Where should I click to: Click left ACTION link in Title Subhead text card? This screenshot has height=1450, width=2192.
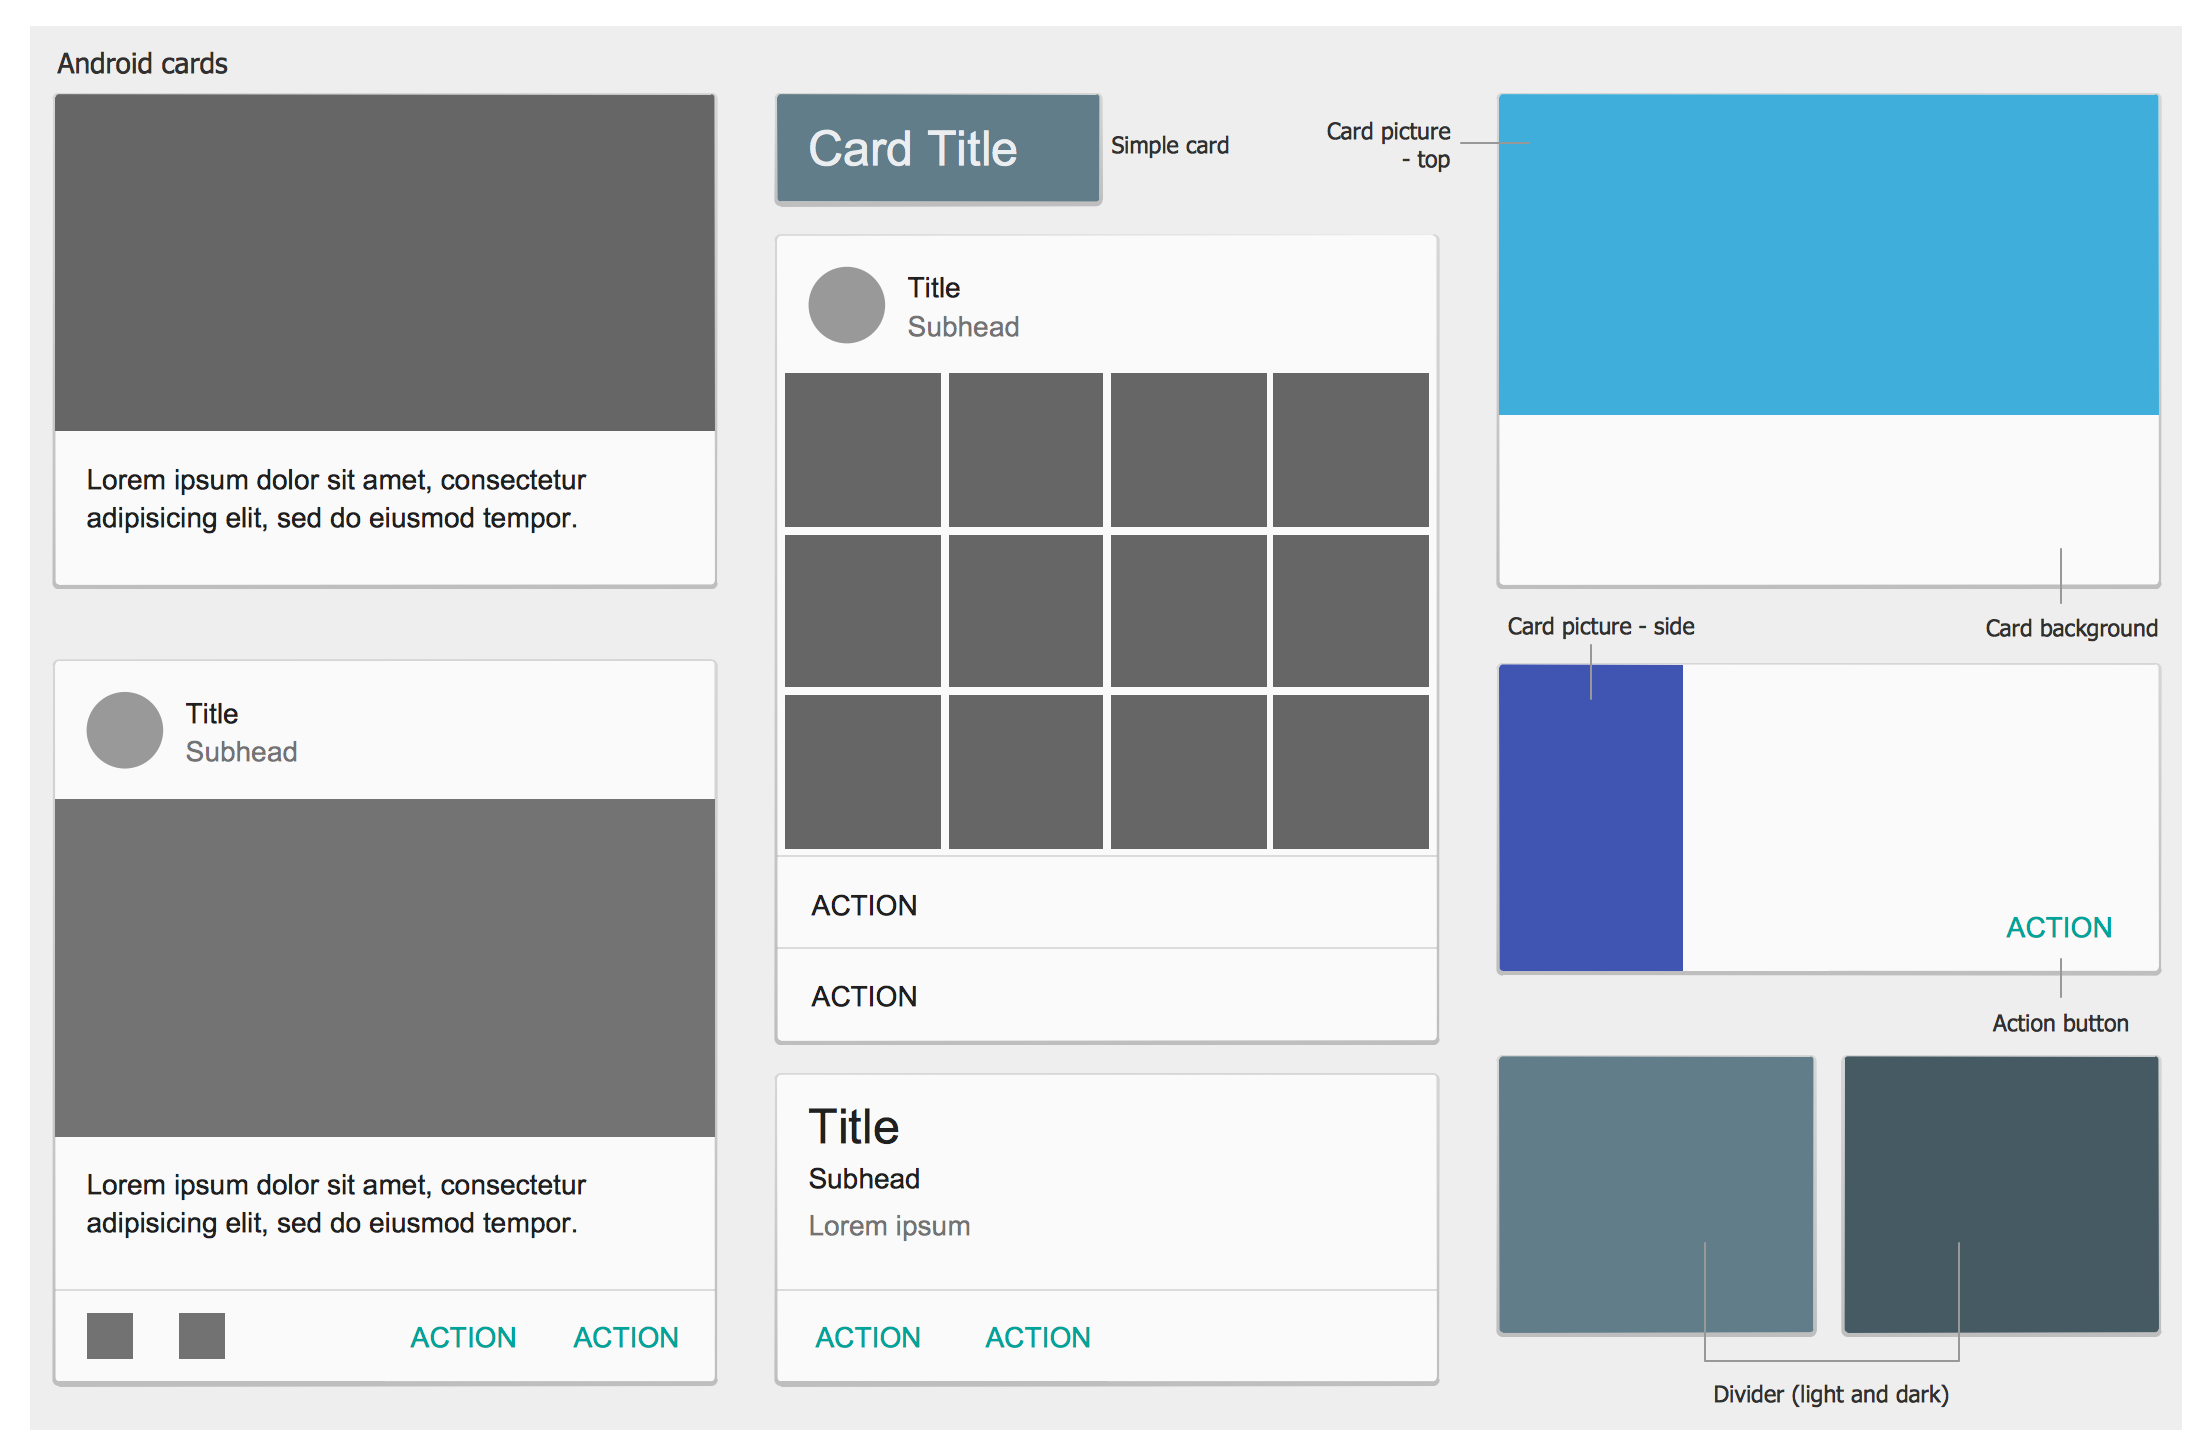click(867, 1337)
